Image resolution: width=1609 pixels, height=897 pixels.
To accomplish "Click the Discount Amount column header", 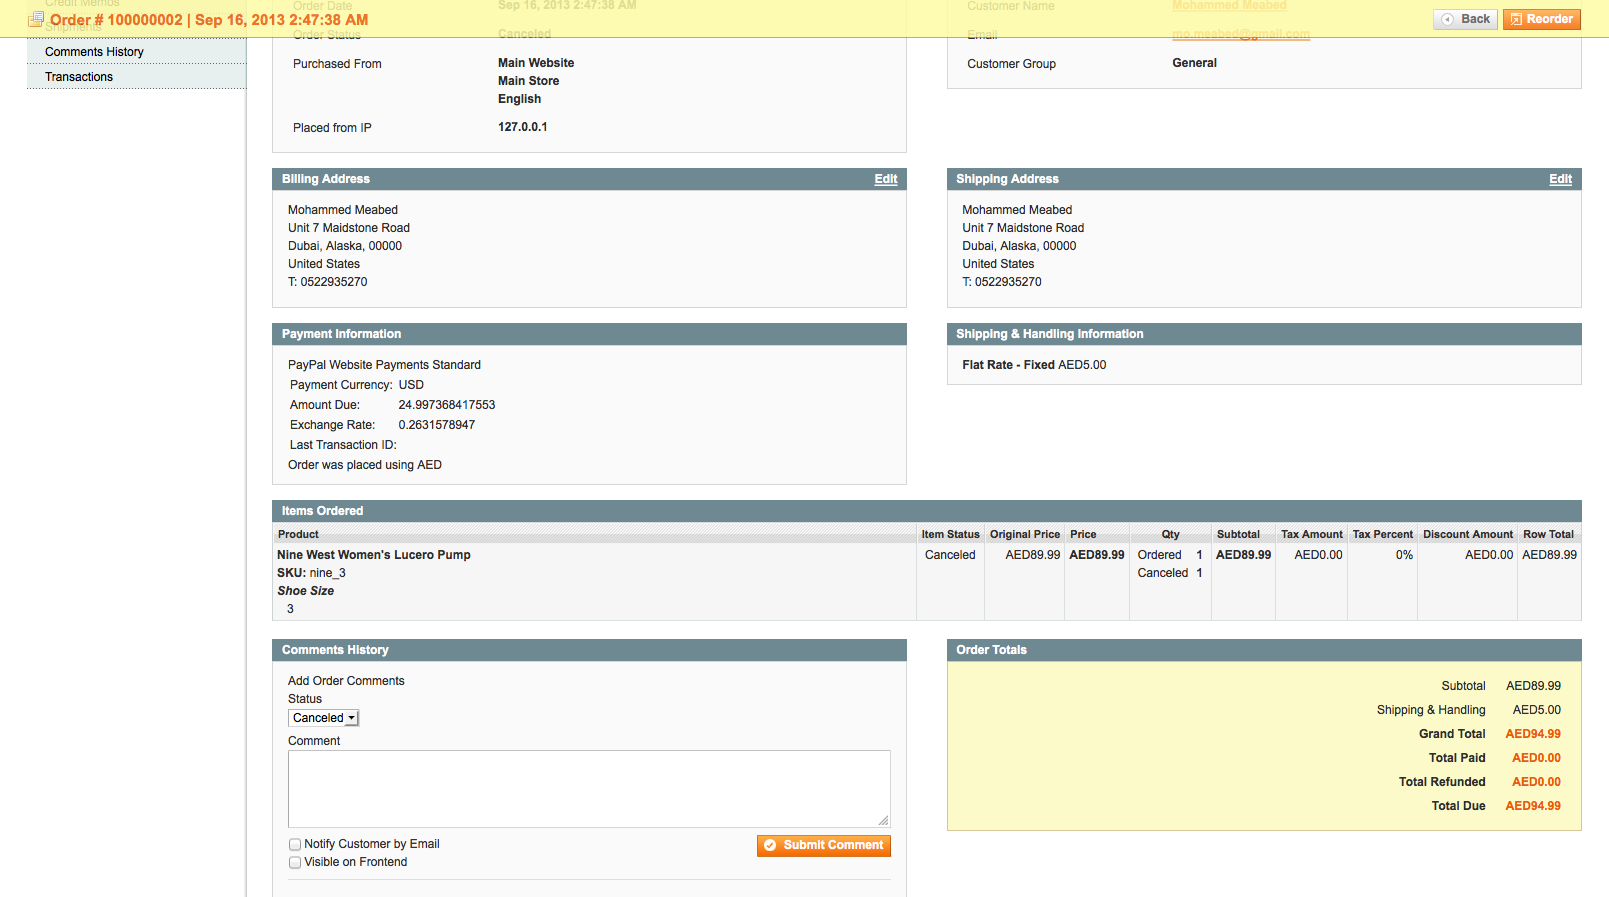I will pyautogui.click(x=1468, y=535).
